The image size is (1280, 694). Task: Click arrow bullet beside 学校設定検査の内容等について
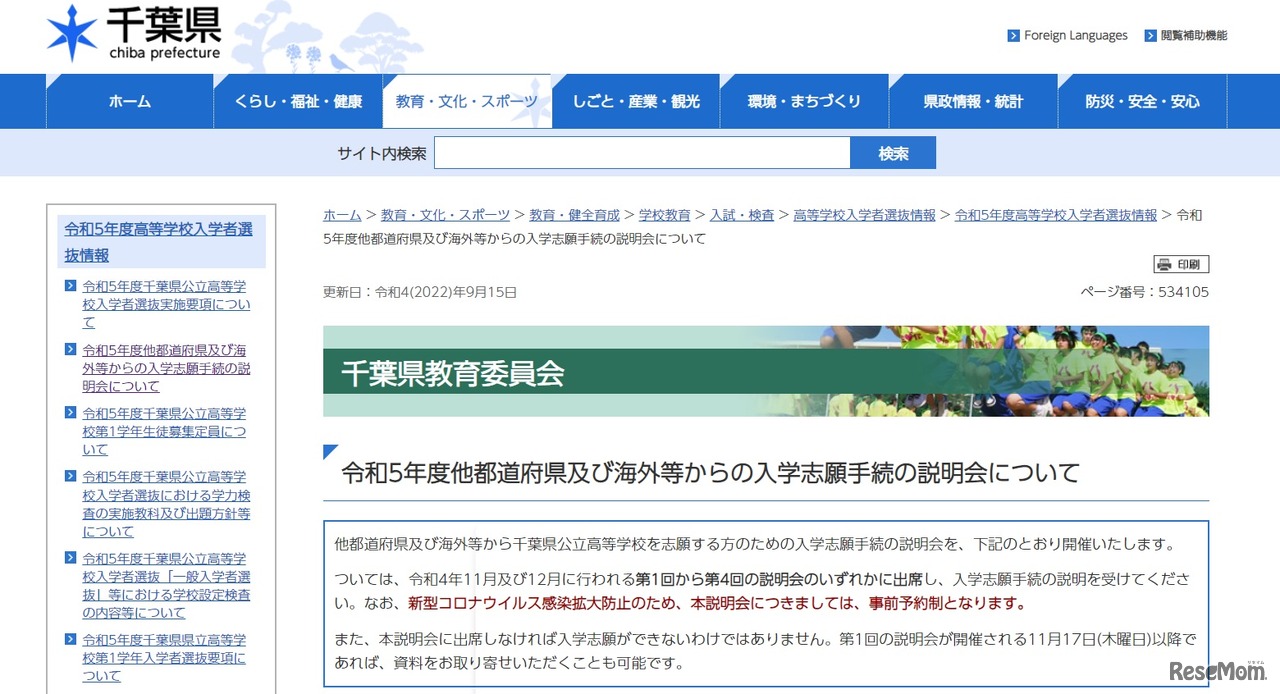[x=70, y=558]
